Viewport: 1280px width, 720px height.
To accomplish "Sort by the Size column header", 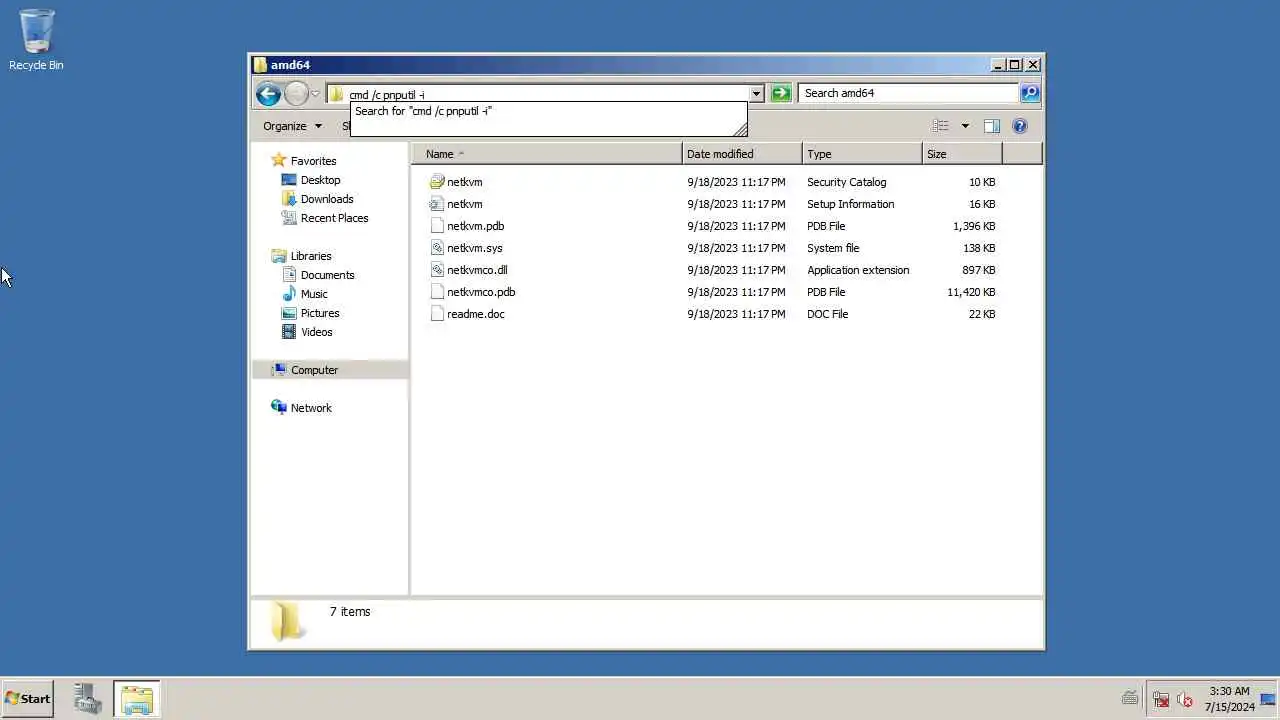I will 962,154.
